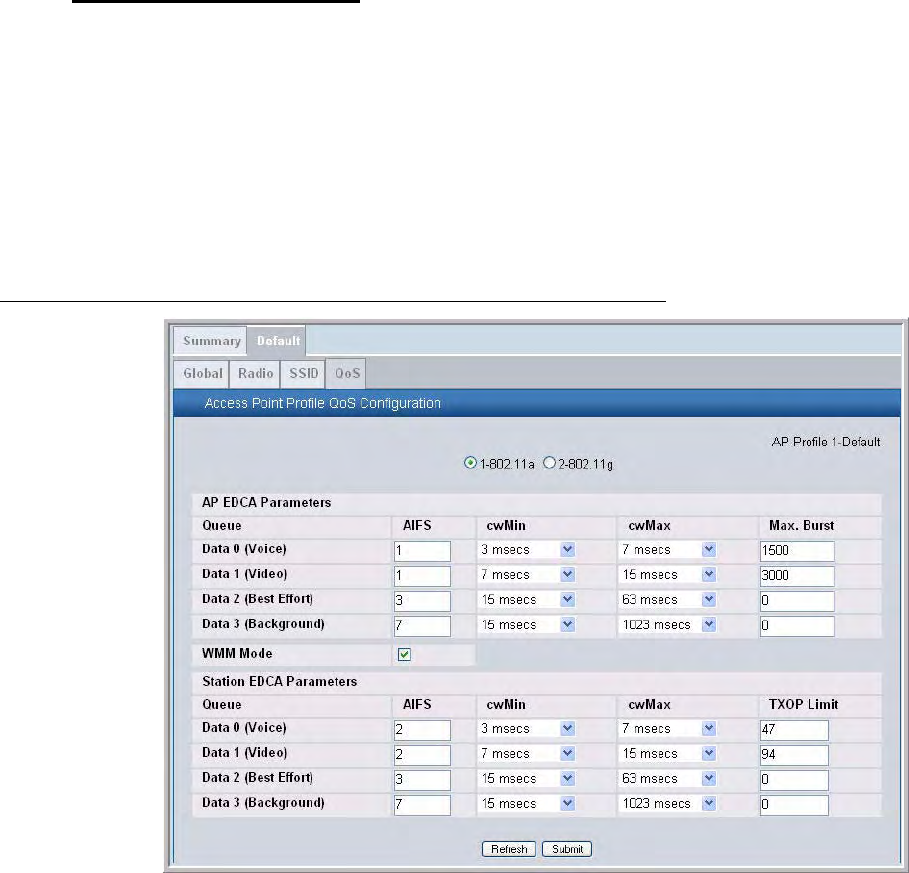909x873 pixels.
Task: Click the 'TXOP Limit' column header
Action: tap(803, 705)
